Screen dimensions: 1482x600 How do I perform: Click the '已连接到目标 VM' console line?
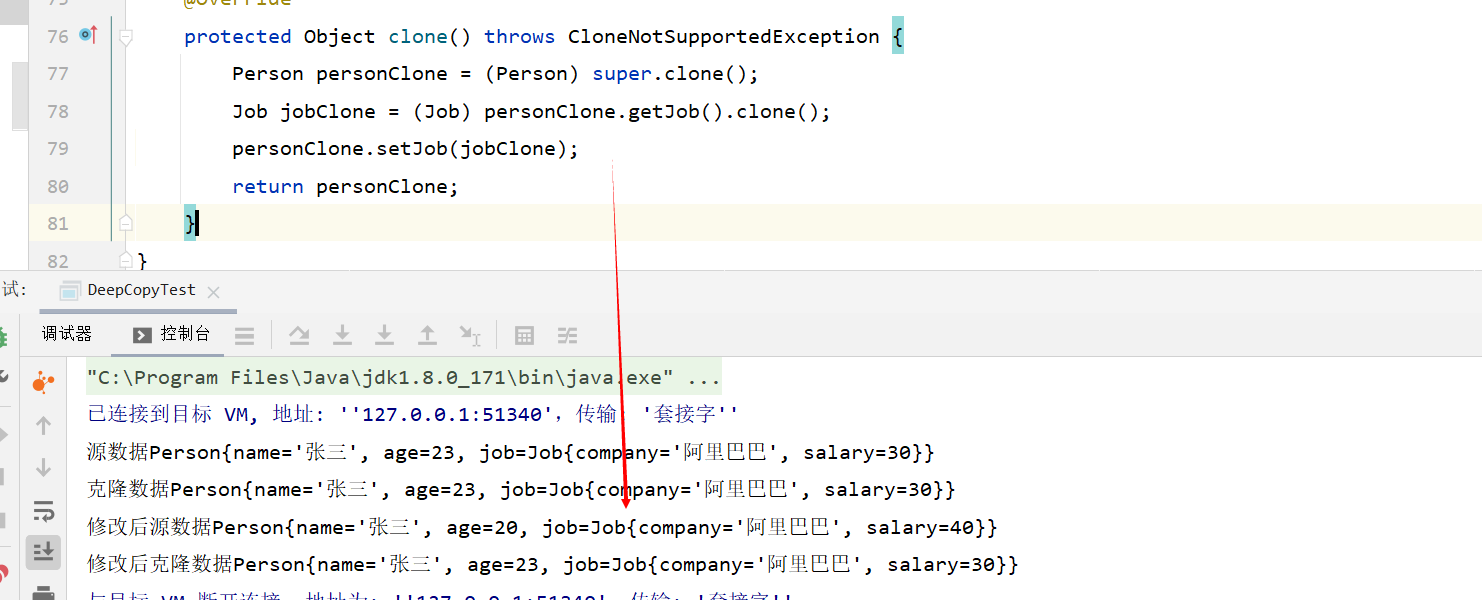[x=413, y=415]
